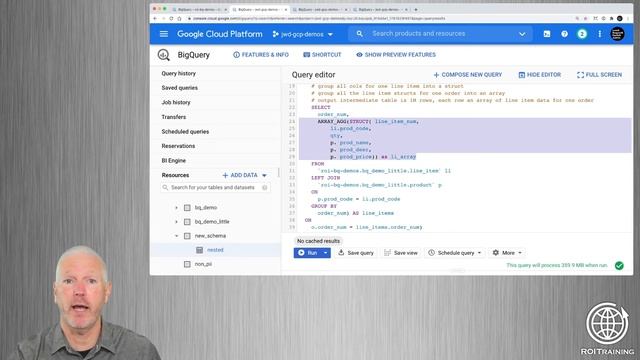The image size is (640, 360).
Task: Open the vertical three-dot settings menu
Action: point(600,34)
